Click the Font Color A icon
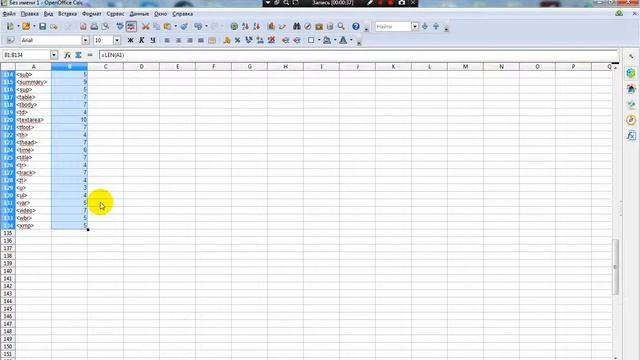 [343, 40]
